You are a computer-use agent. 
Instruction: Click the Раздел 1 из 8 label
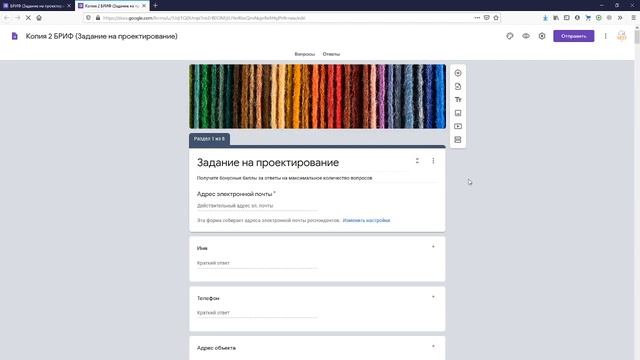coord(209,139)
